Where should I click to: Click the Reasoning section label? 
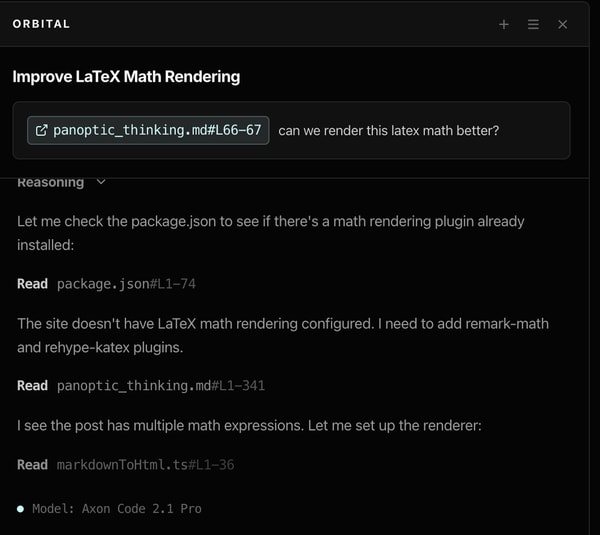tap(50, 183)
